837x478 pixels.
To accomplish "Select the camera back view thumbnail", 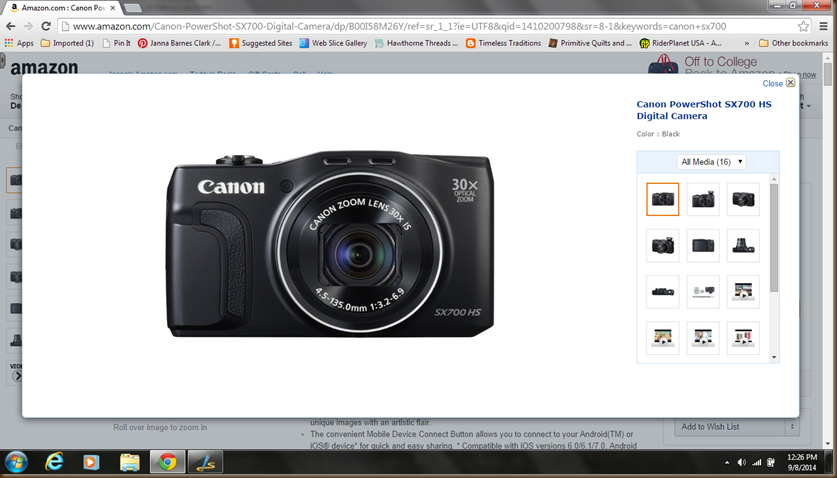I will coord(703,246).
